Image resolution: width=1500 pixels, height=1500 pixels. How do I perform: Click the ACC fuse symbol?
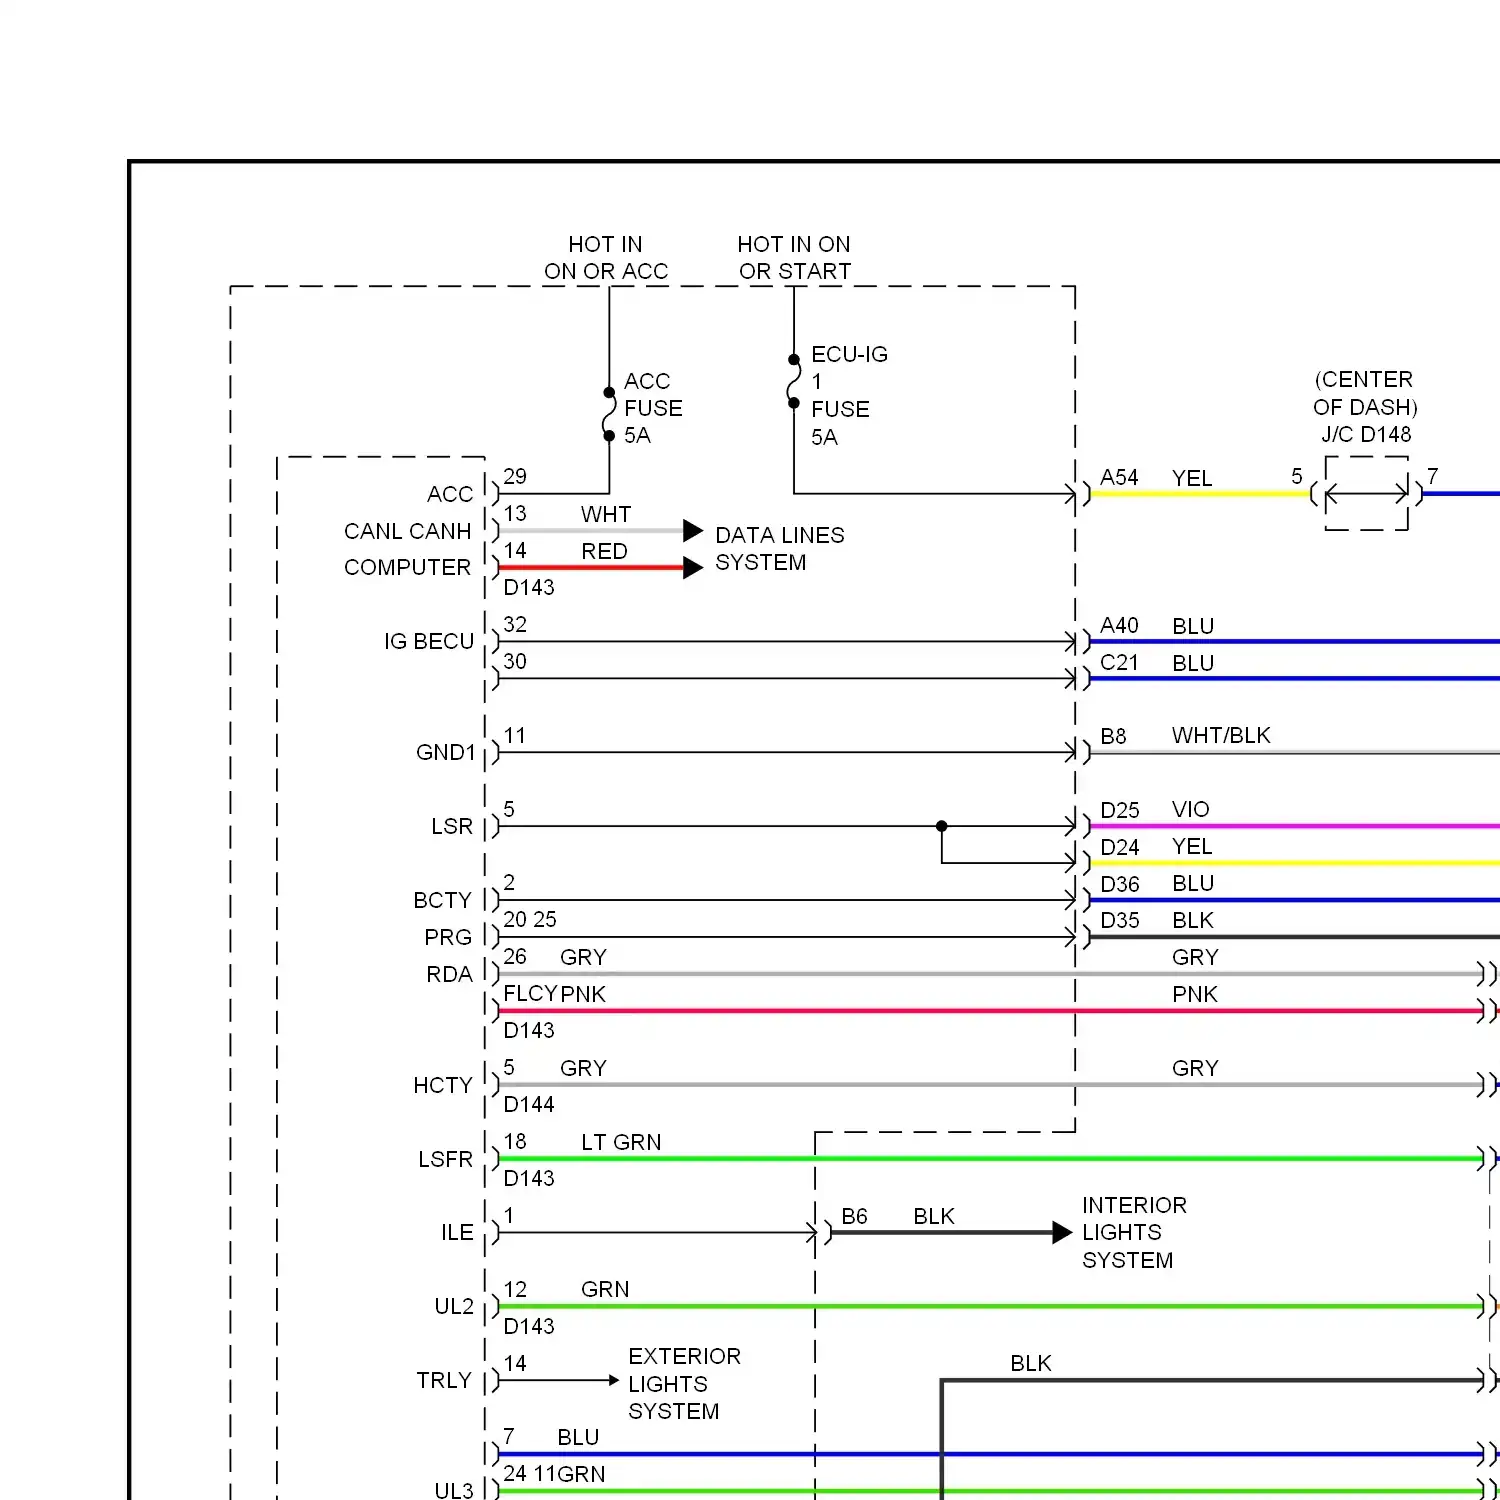click(609, 414)
